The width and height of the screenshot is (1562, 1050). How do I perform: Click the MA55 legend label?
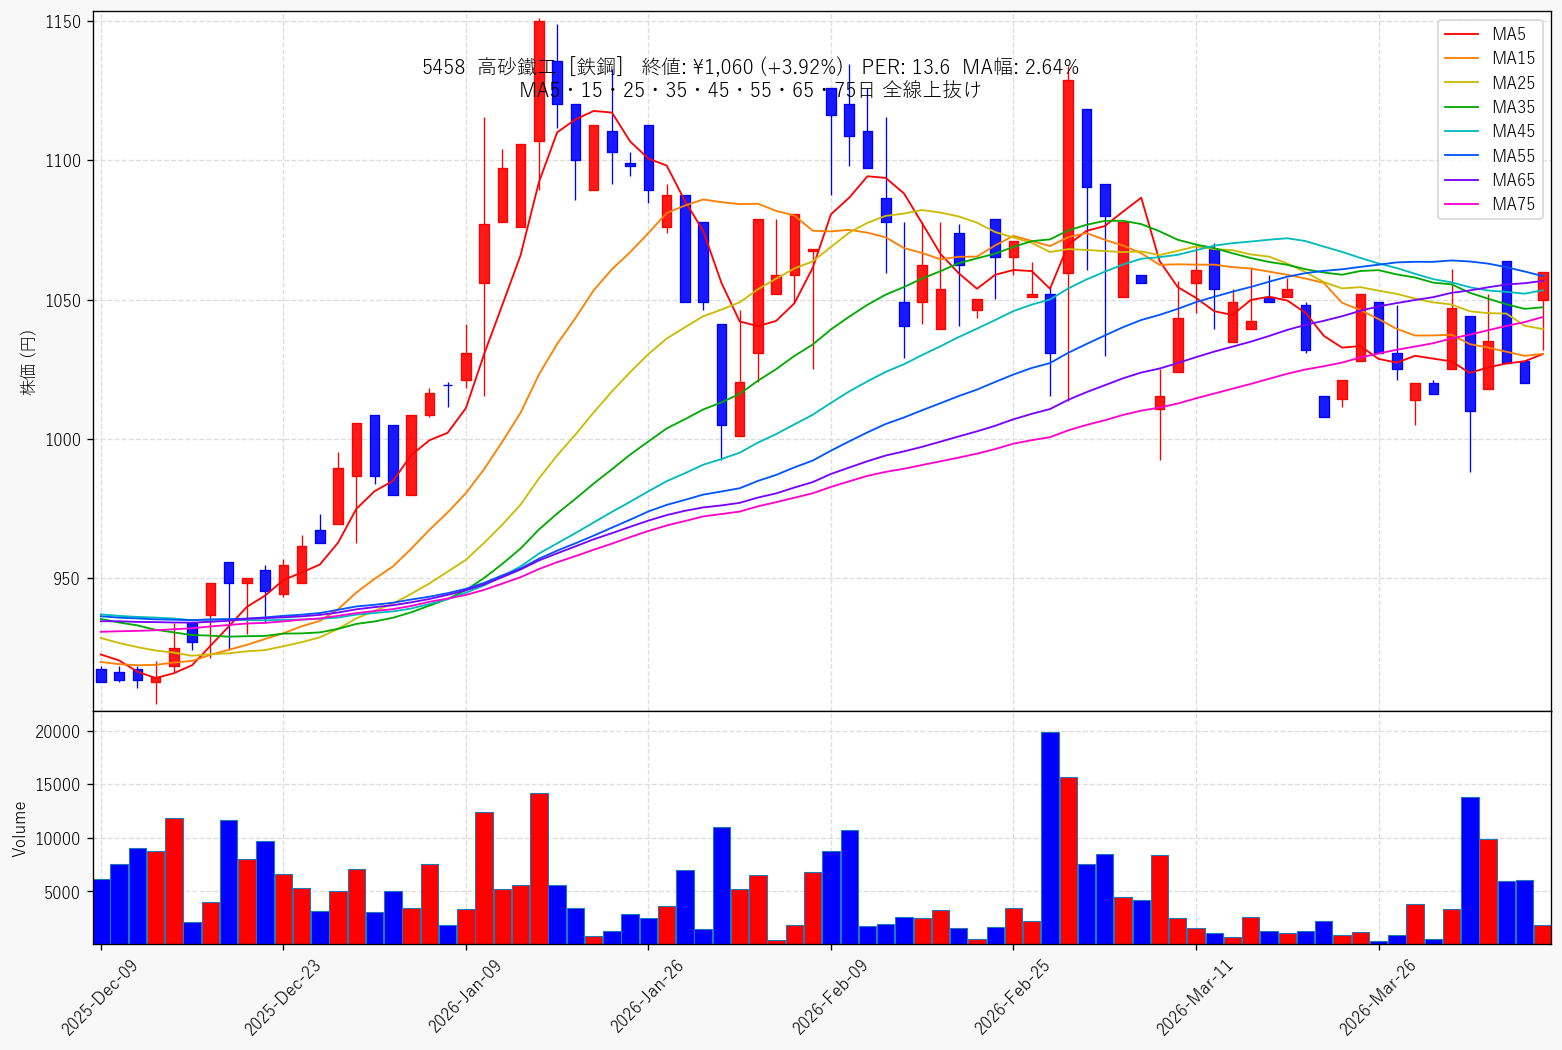click(1513, 156)
